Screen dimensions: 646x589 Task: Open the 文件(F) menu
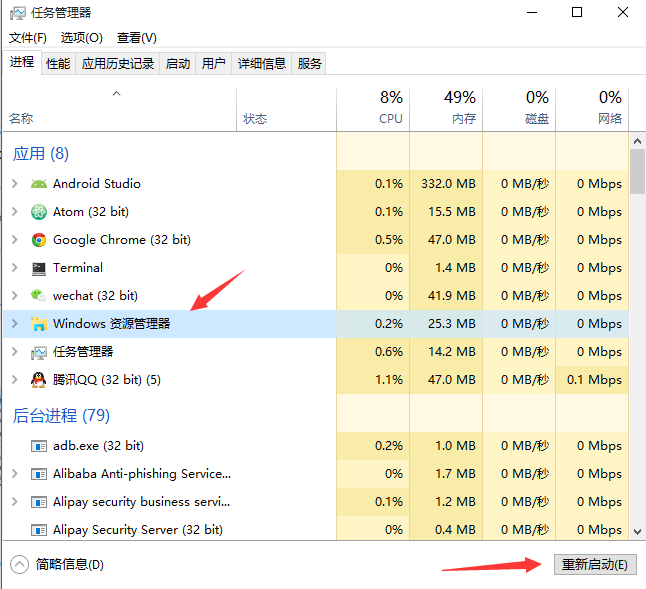tap(28, 38)
